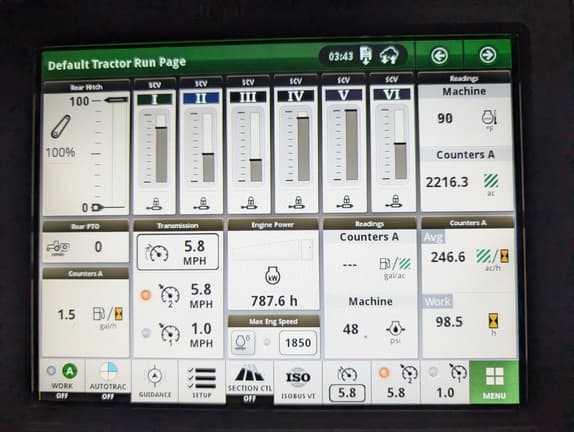Open the Guidance shortcut
This screenshot has width=574, height=432.
click(x=154, y=381)
